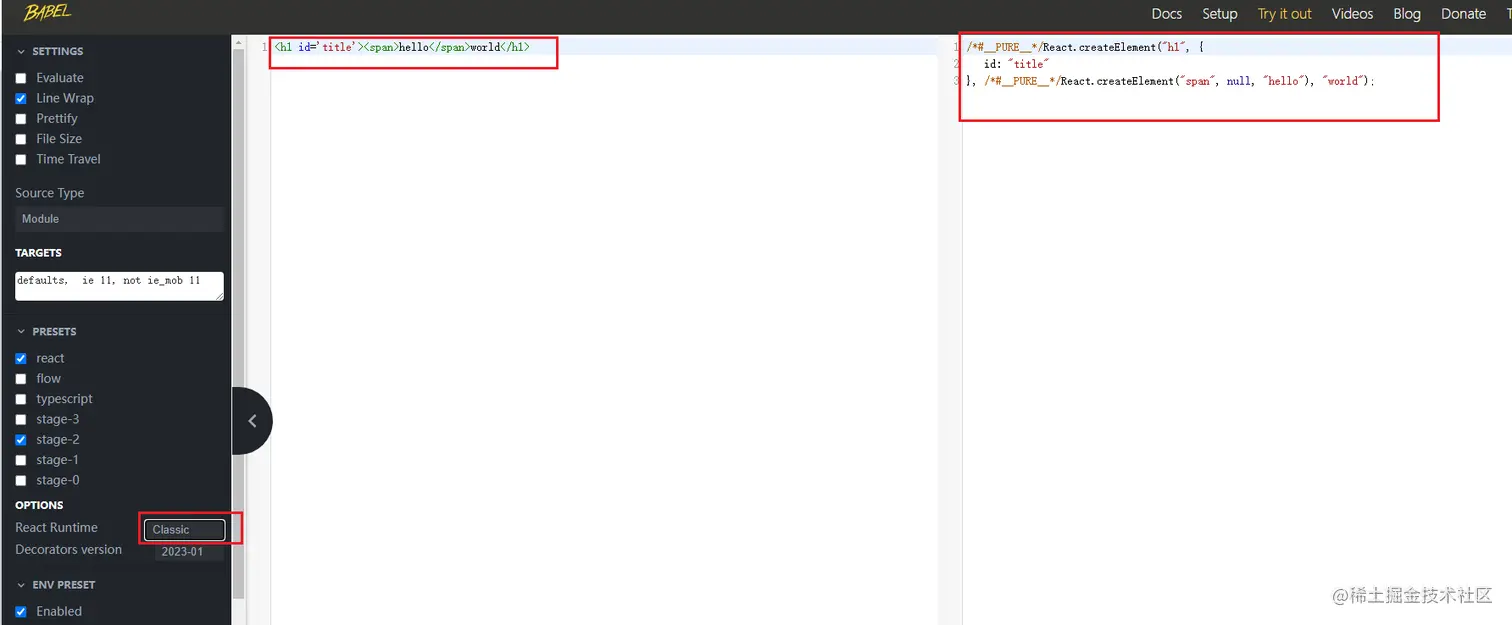This screenshot has width=1512, height=625.
Task: Toggle the Env Preset Enabled checkbox
Action: (x=21, y=611)
